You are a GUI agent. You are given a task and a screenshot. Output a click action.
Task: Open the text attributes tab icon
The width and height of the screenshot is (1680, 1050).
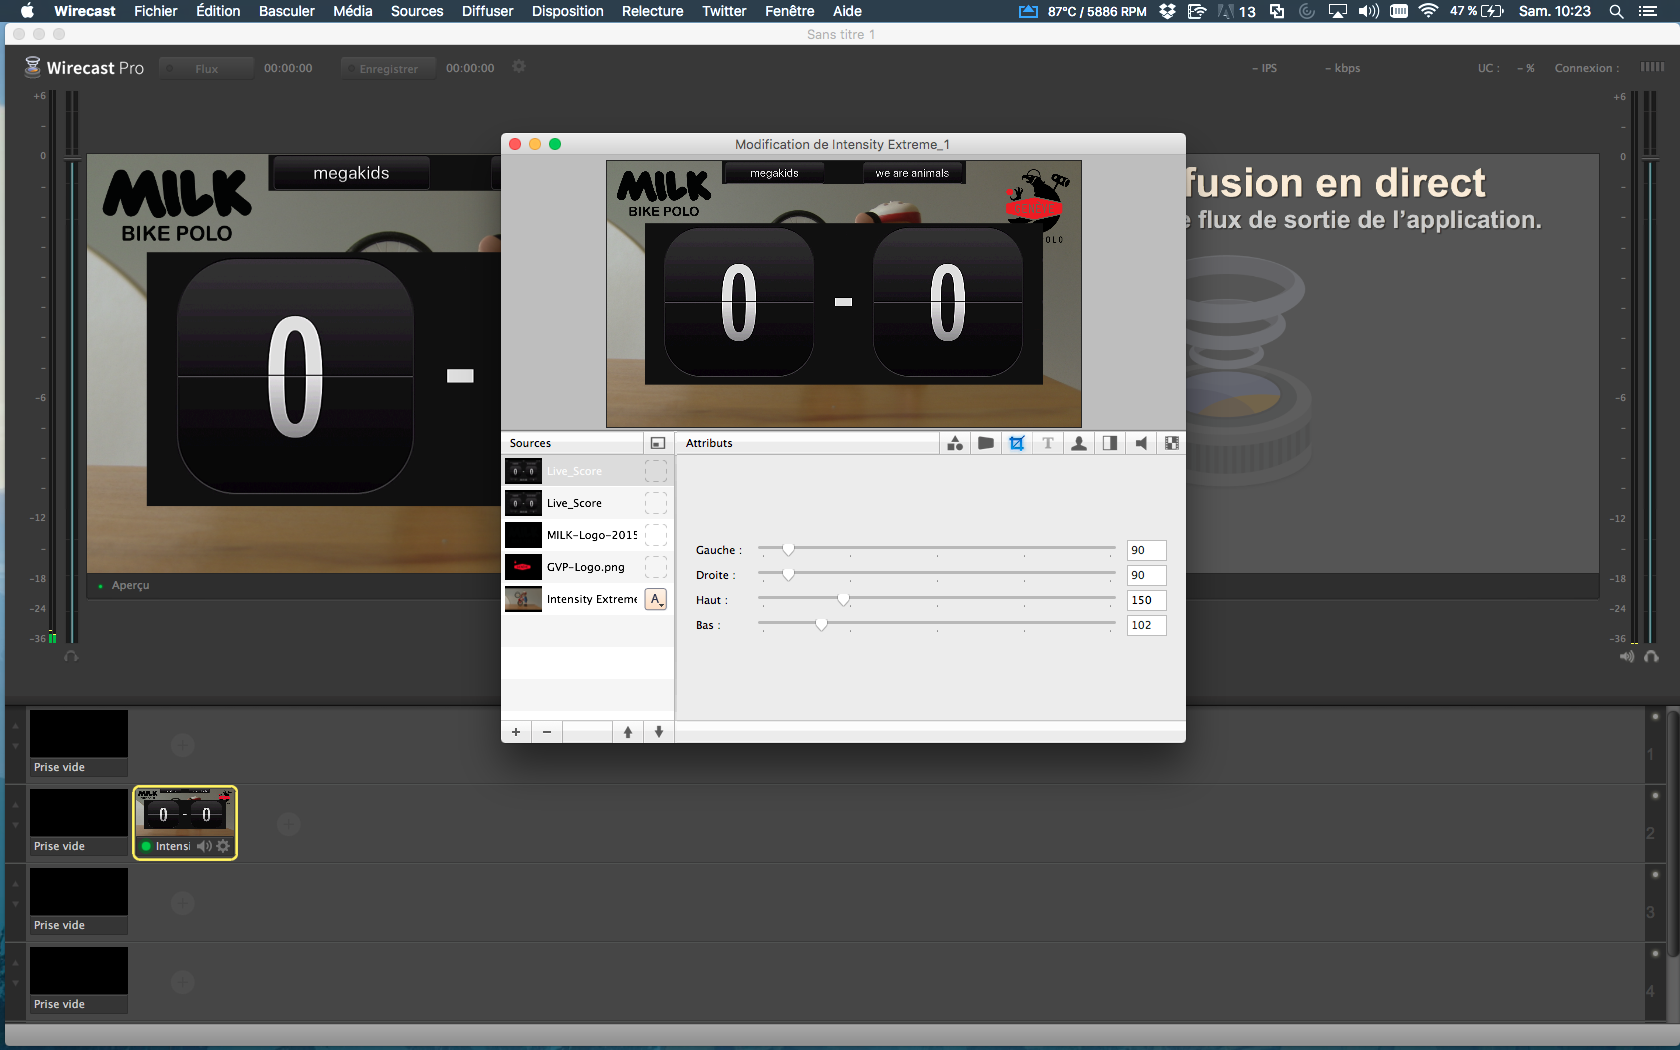pos(1048,443)
